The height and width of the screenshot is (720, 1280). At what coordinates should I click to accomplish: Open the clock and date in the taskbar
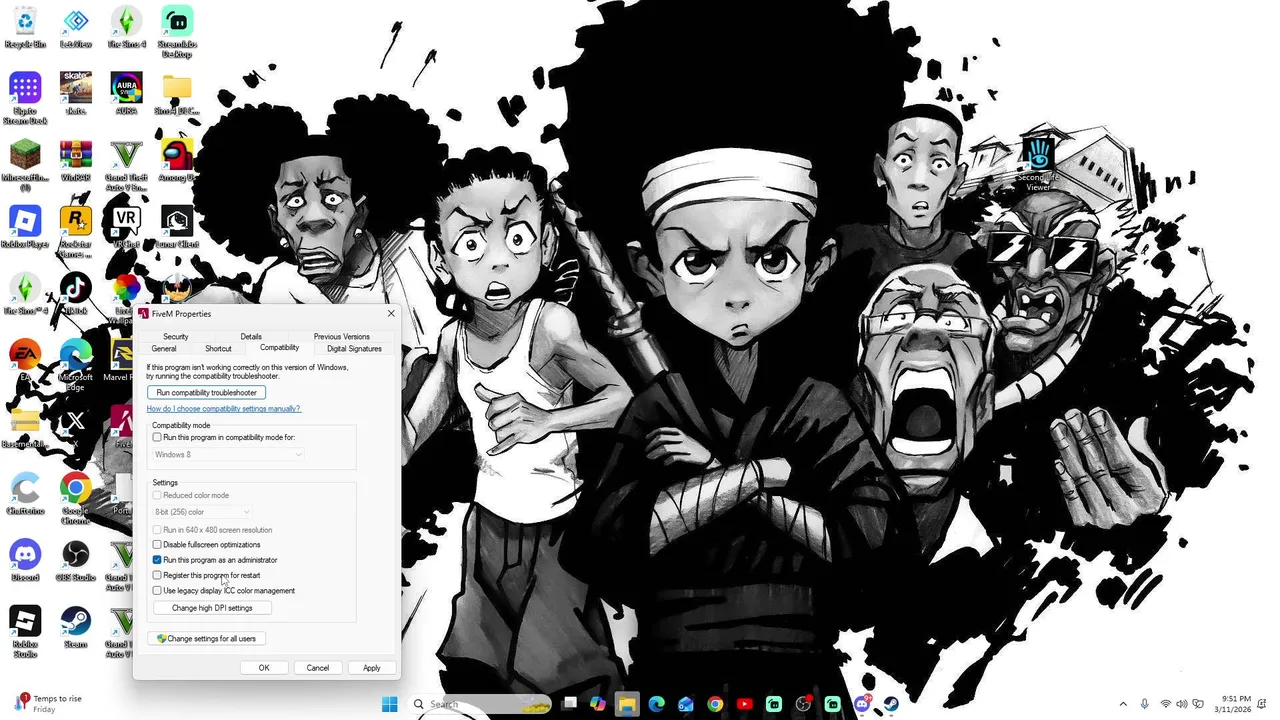coord(1232,704)
